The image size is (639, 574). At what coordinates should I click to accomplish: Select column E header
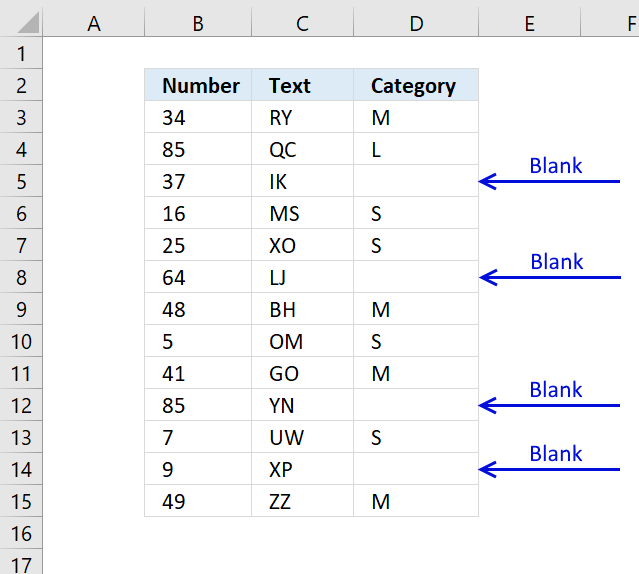coord(529,23)
